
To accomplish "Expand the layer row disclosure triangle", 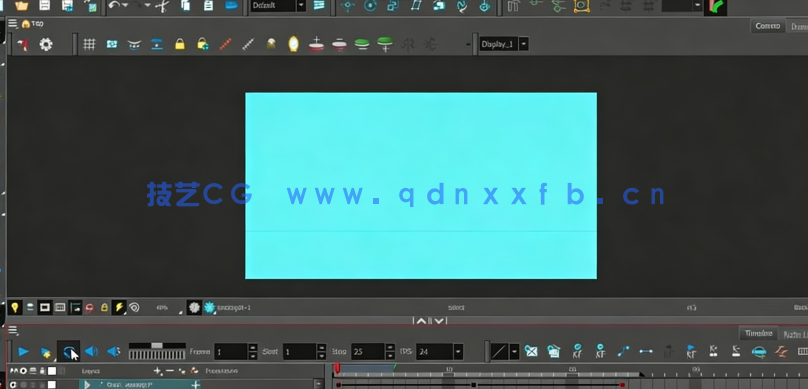I will [87, 384].
